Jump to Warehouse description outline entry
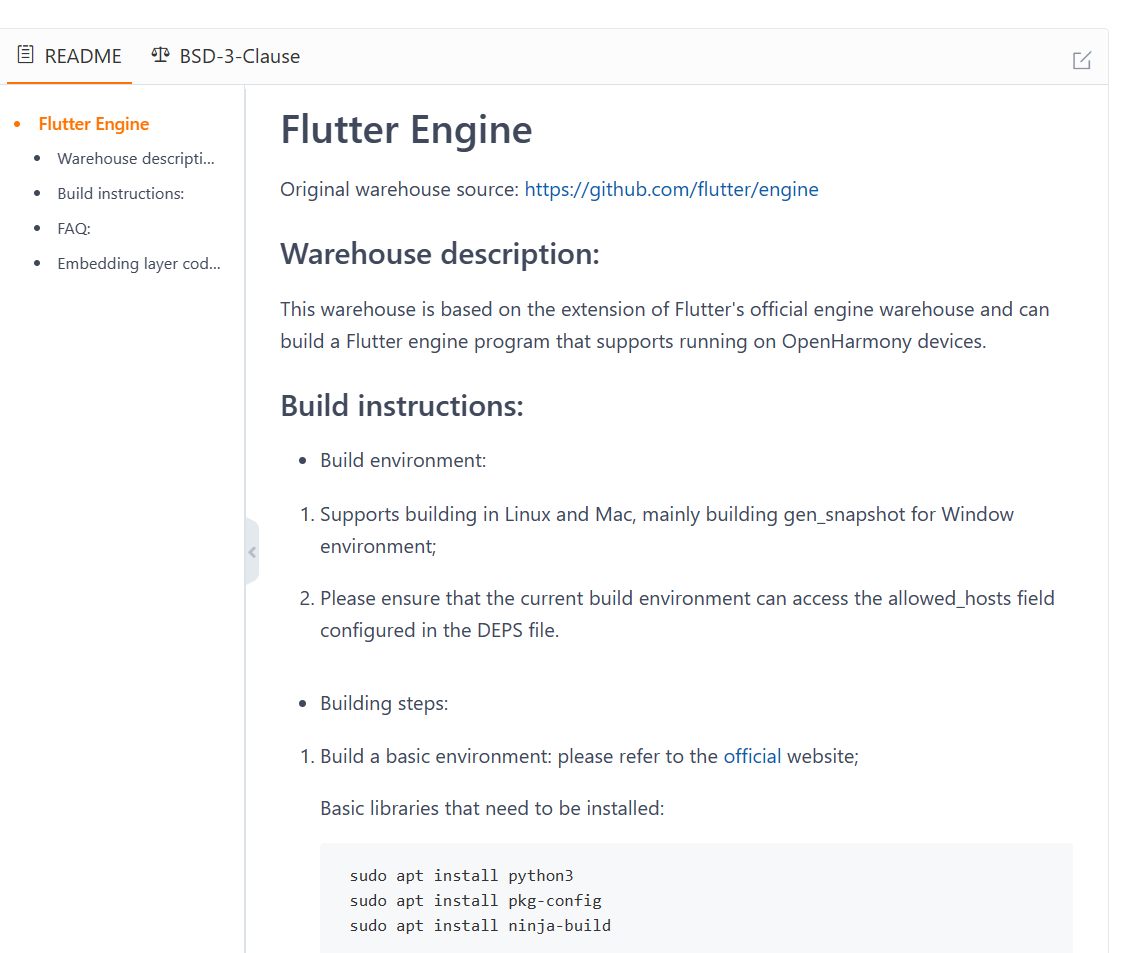Image resolution: width=1132 pixels, height=953 pixels. (x=136, y=159)
